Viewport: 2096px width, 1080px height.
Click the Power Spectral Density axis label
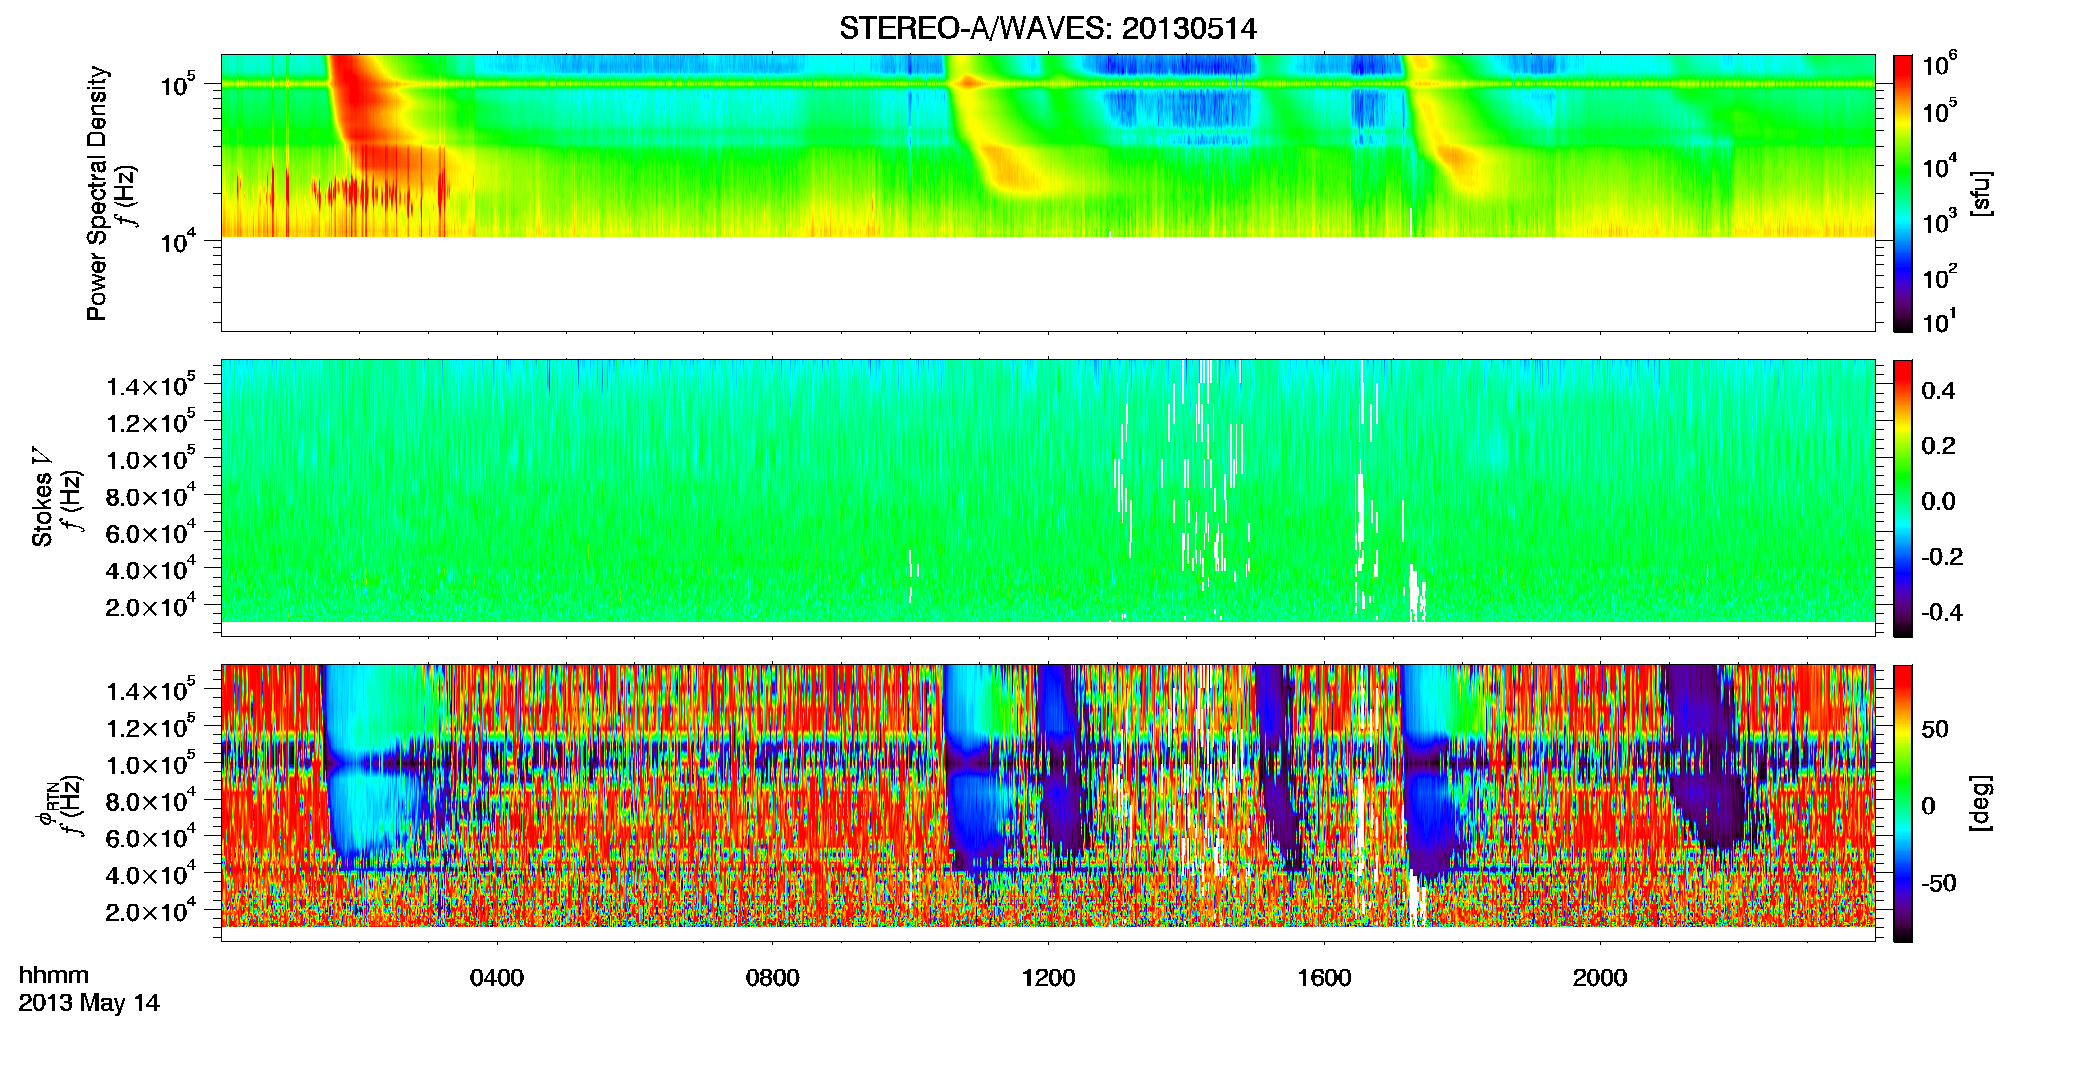click(x=97, y=193)
